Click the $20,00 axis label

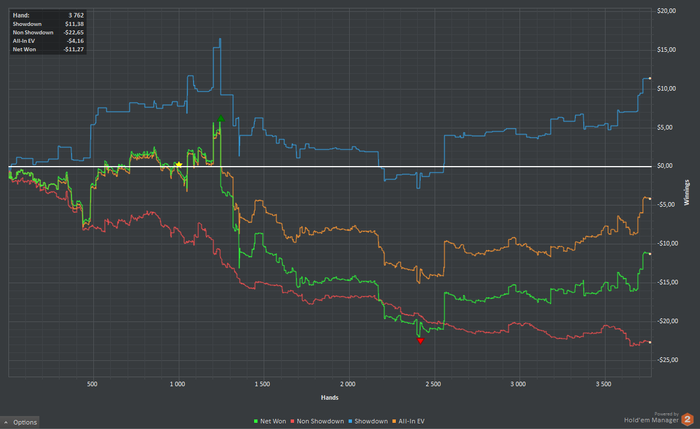click(x=667, y=11)
